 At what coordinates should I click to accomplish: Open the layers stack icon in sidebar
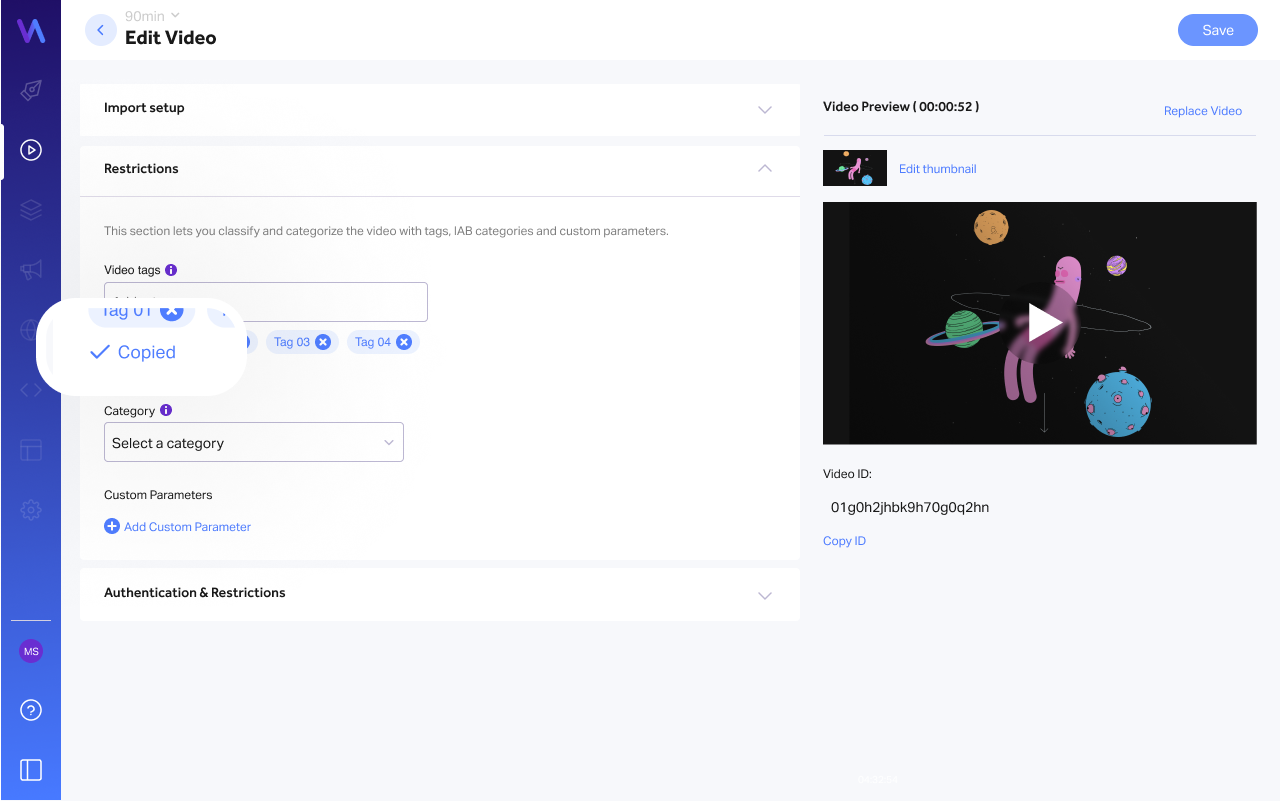click(31, 210)
